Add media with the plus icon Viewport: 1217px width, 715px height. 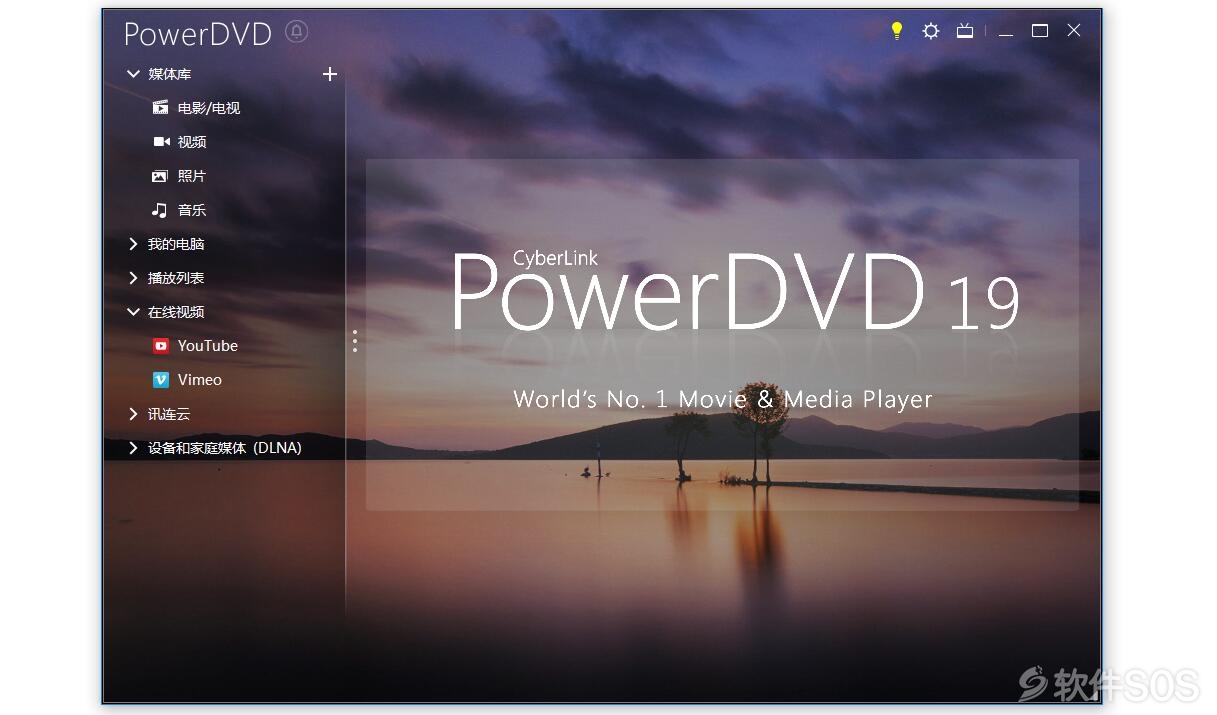pyautogui.click(x=330, y=74)
